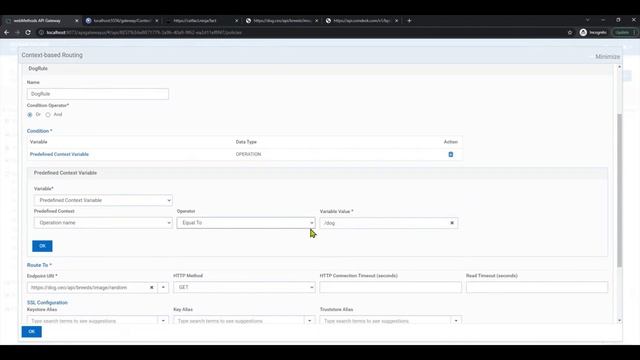The image size is (640, 360).
Task: Switch to the fifth browser tab
Action: click(x=362, y=20)
